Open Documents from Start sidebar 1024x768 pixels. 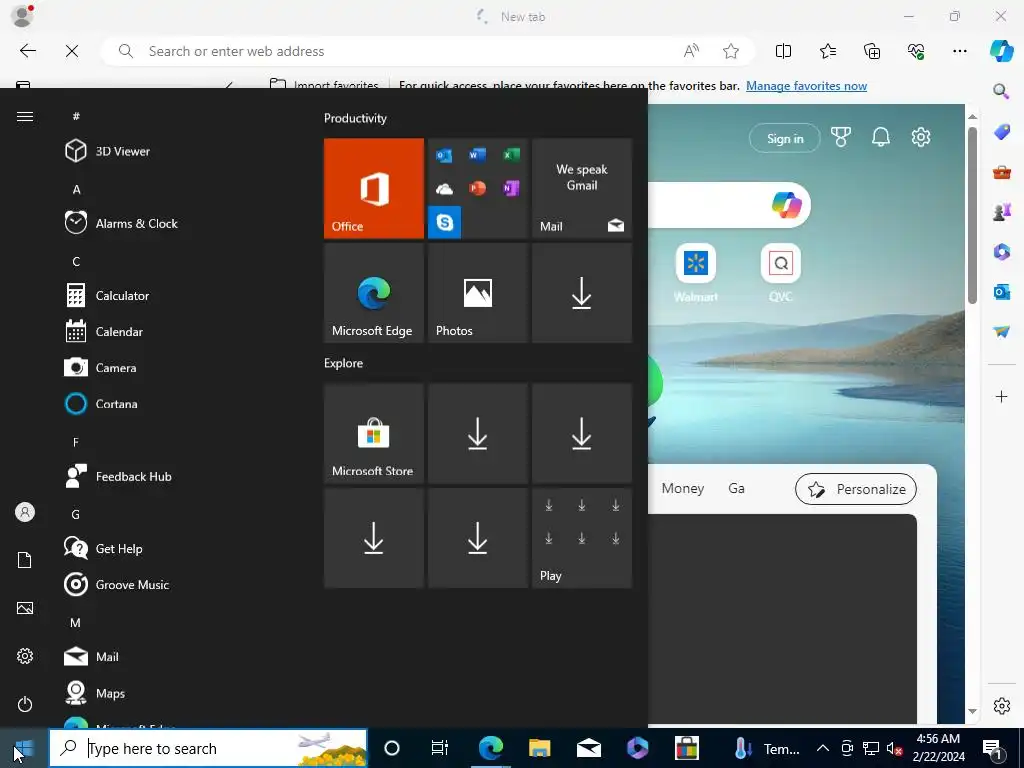click(x=25, y=560)
